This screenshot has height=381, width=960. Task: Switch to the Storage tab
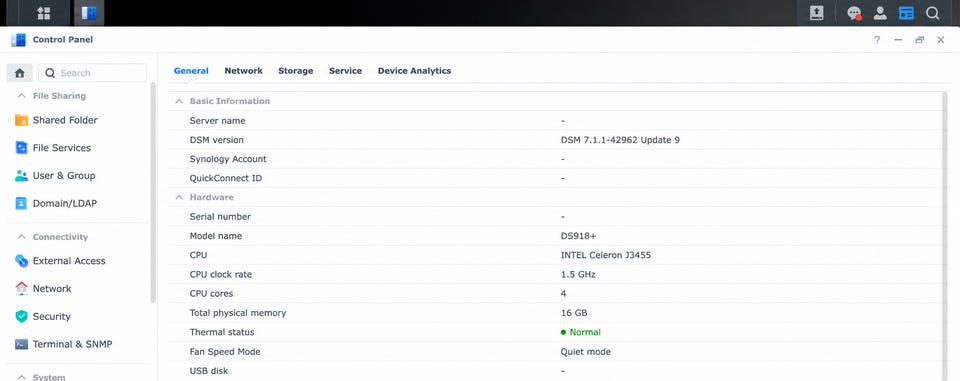[x=296, y=71]
